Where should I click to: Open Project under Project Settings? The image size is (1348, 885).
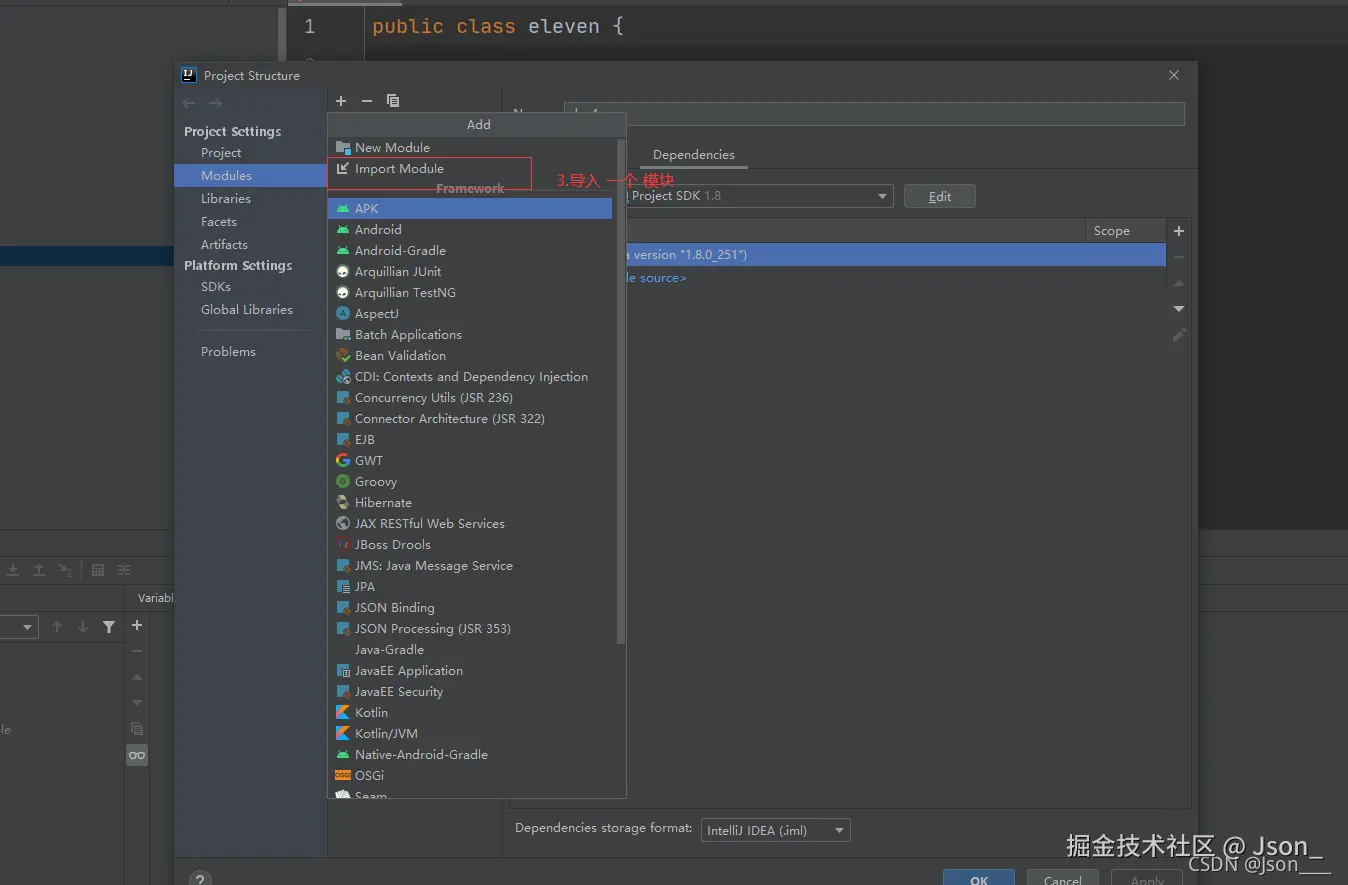click(221, 153)
